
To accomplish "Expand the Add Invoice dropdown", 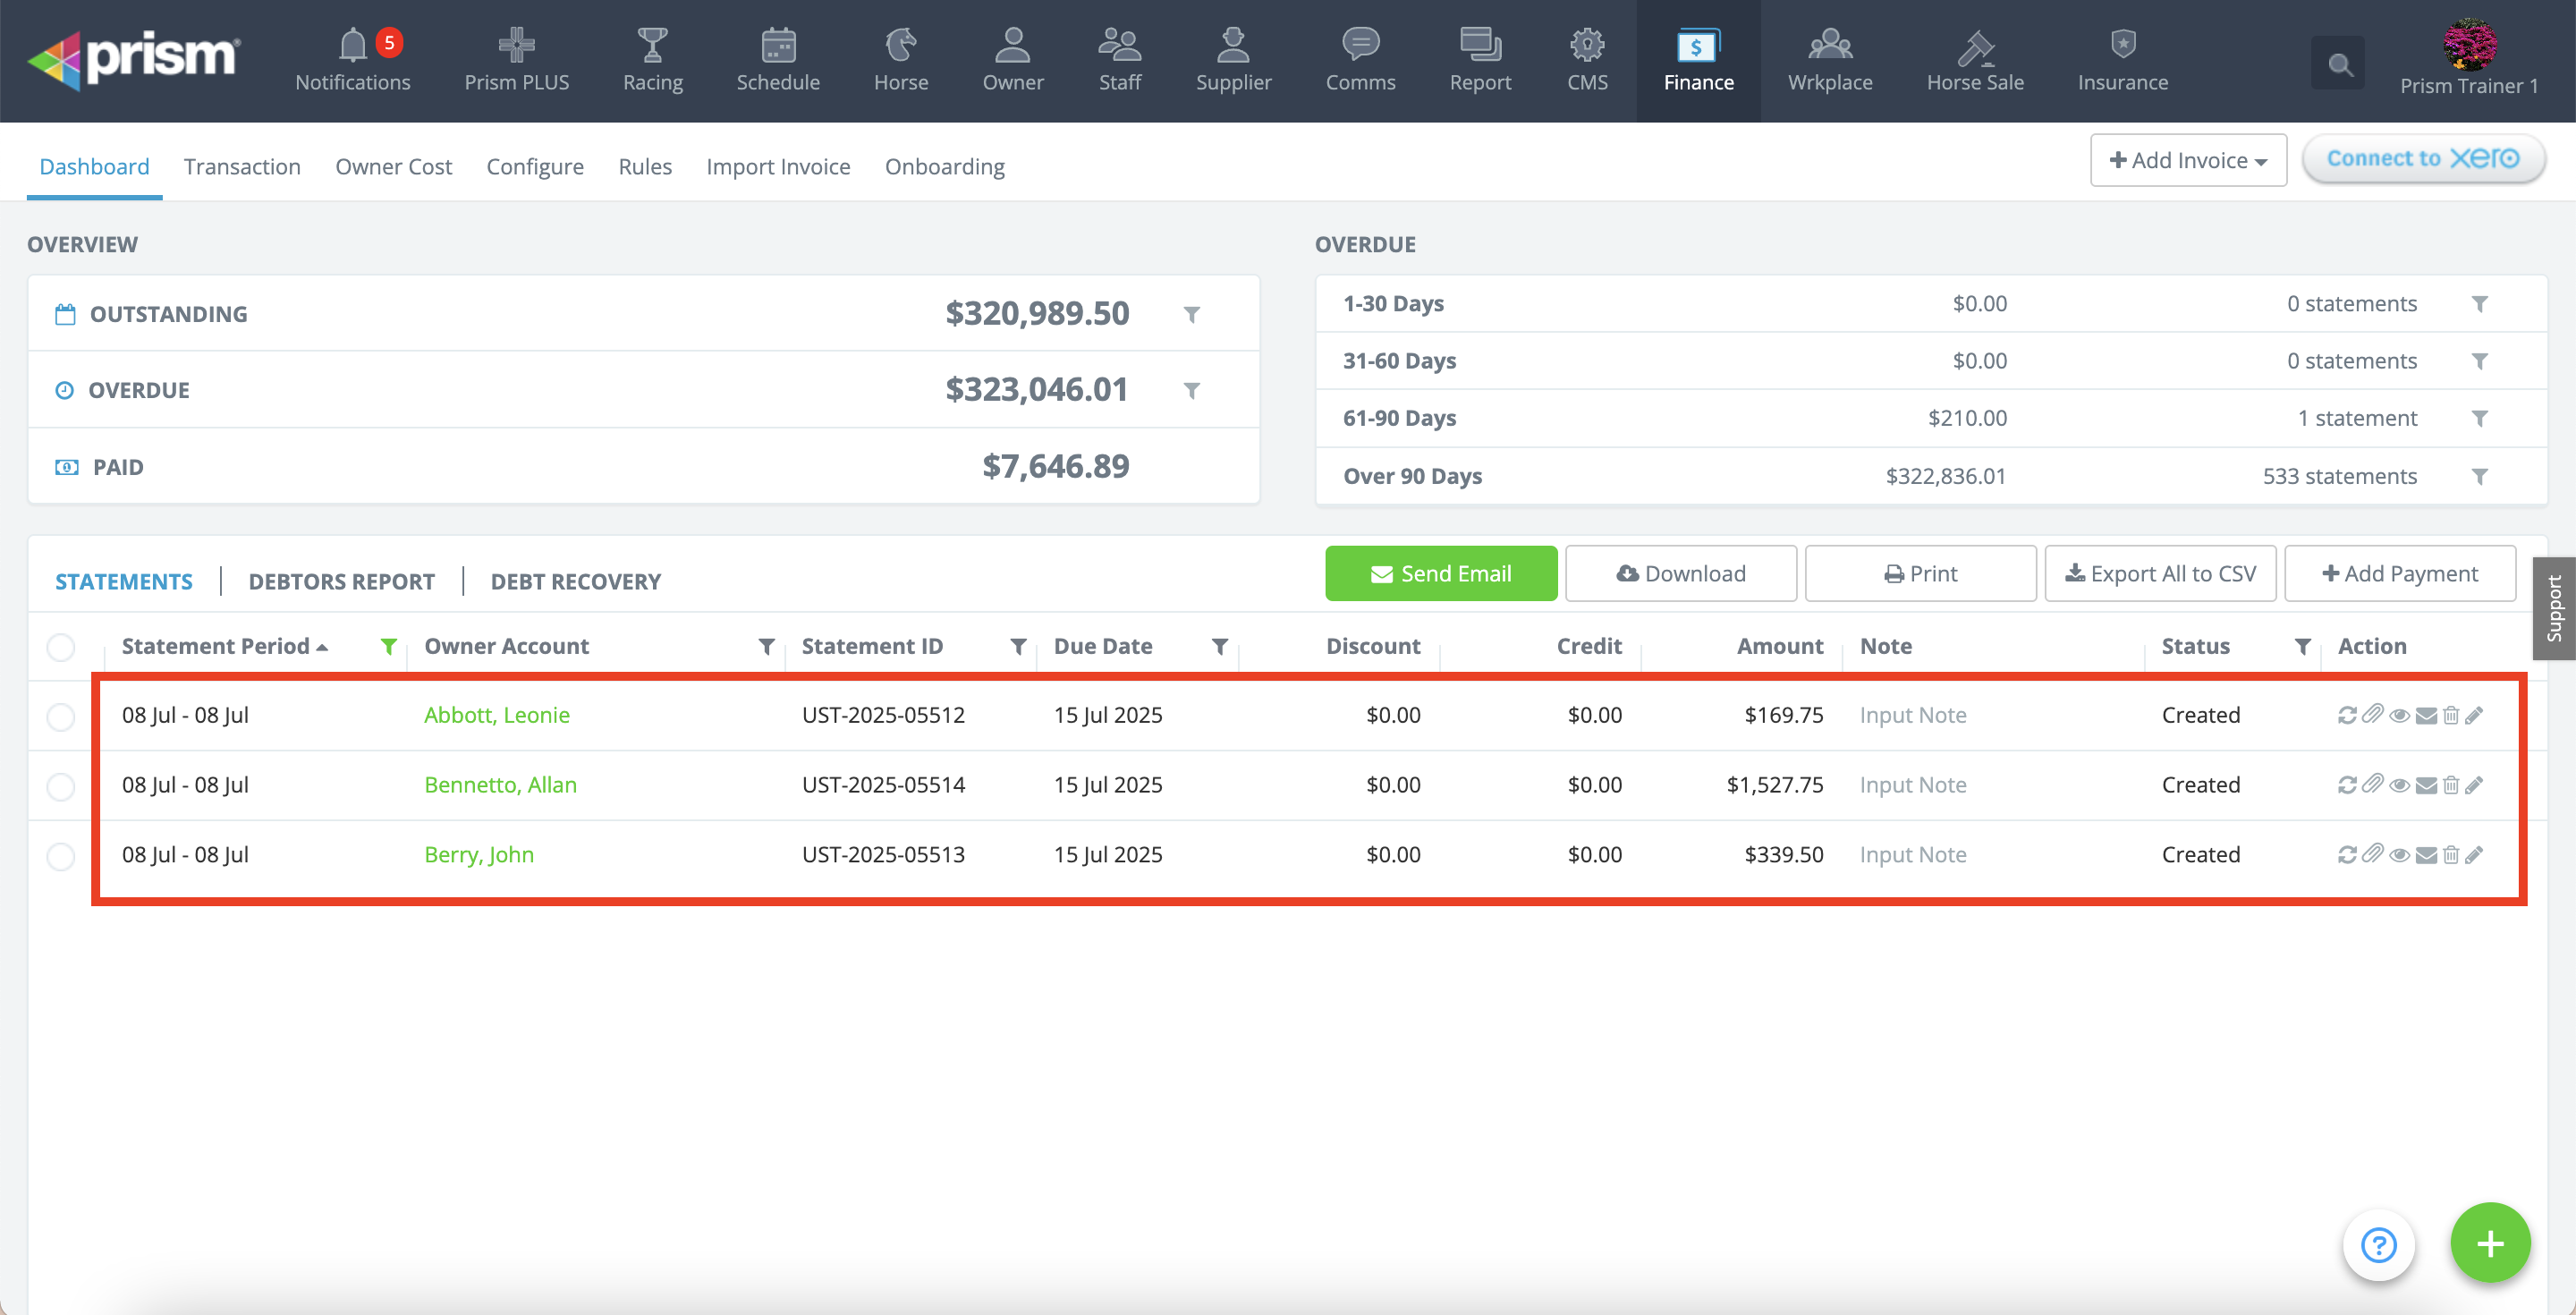I will [2188, 160].
